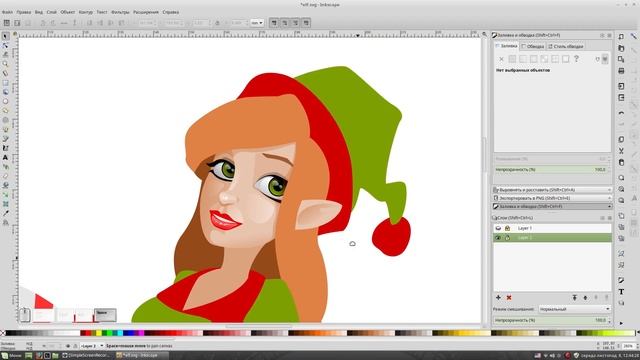Click the Import icon in the right command bar

pyautogui.click(x=621, y=86)
